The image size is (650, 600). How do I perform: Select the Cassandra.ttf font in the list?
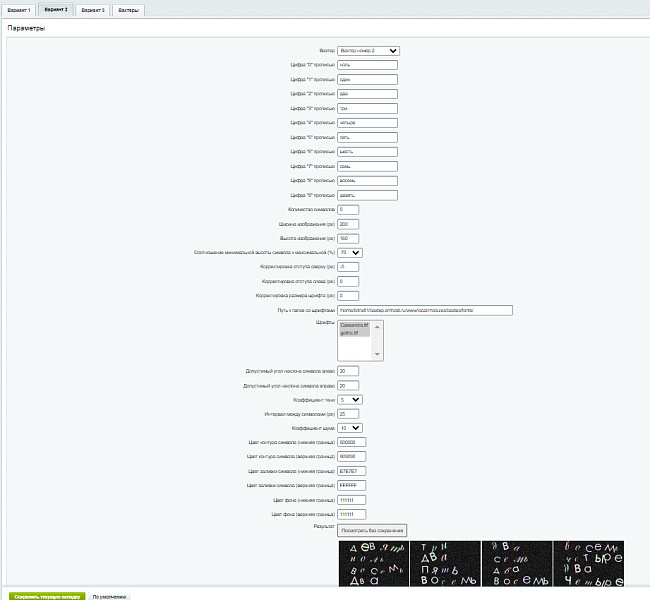(354, 325)
